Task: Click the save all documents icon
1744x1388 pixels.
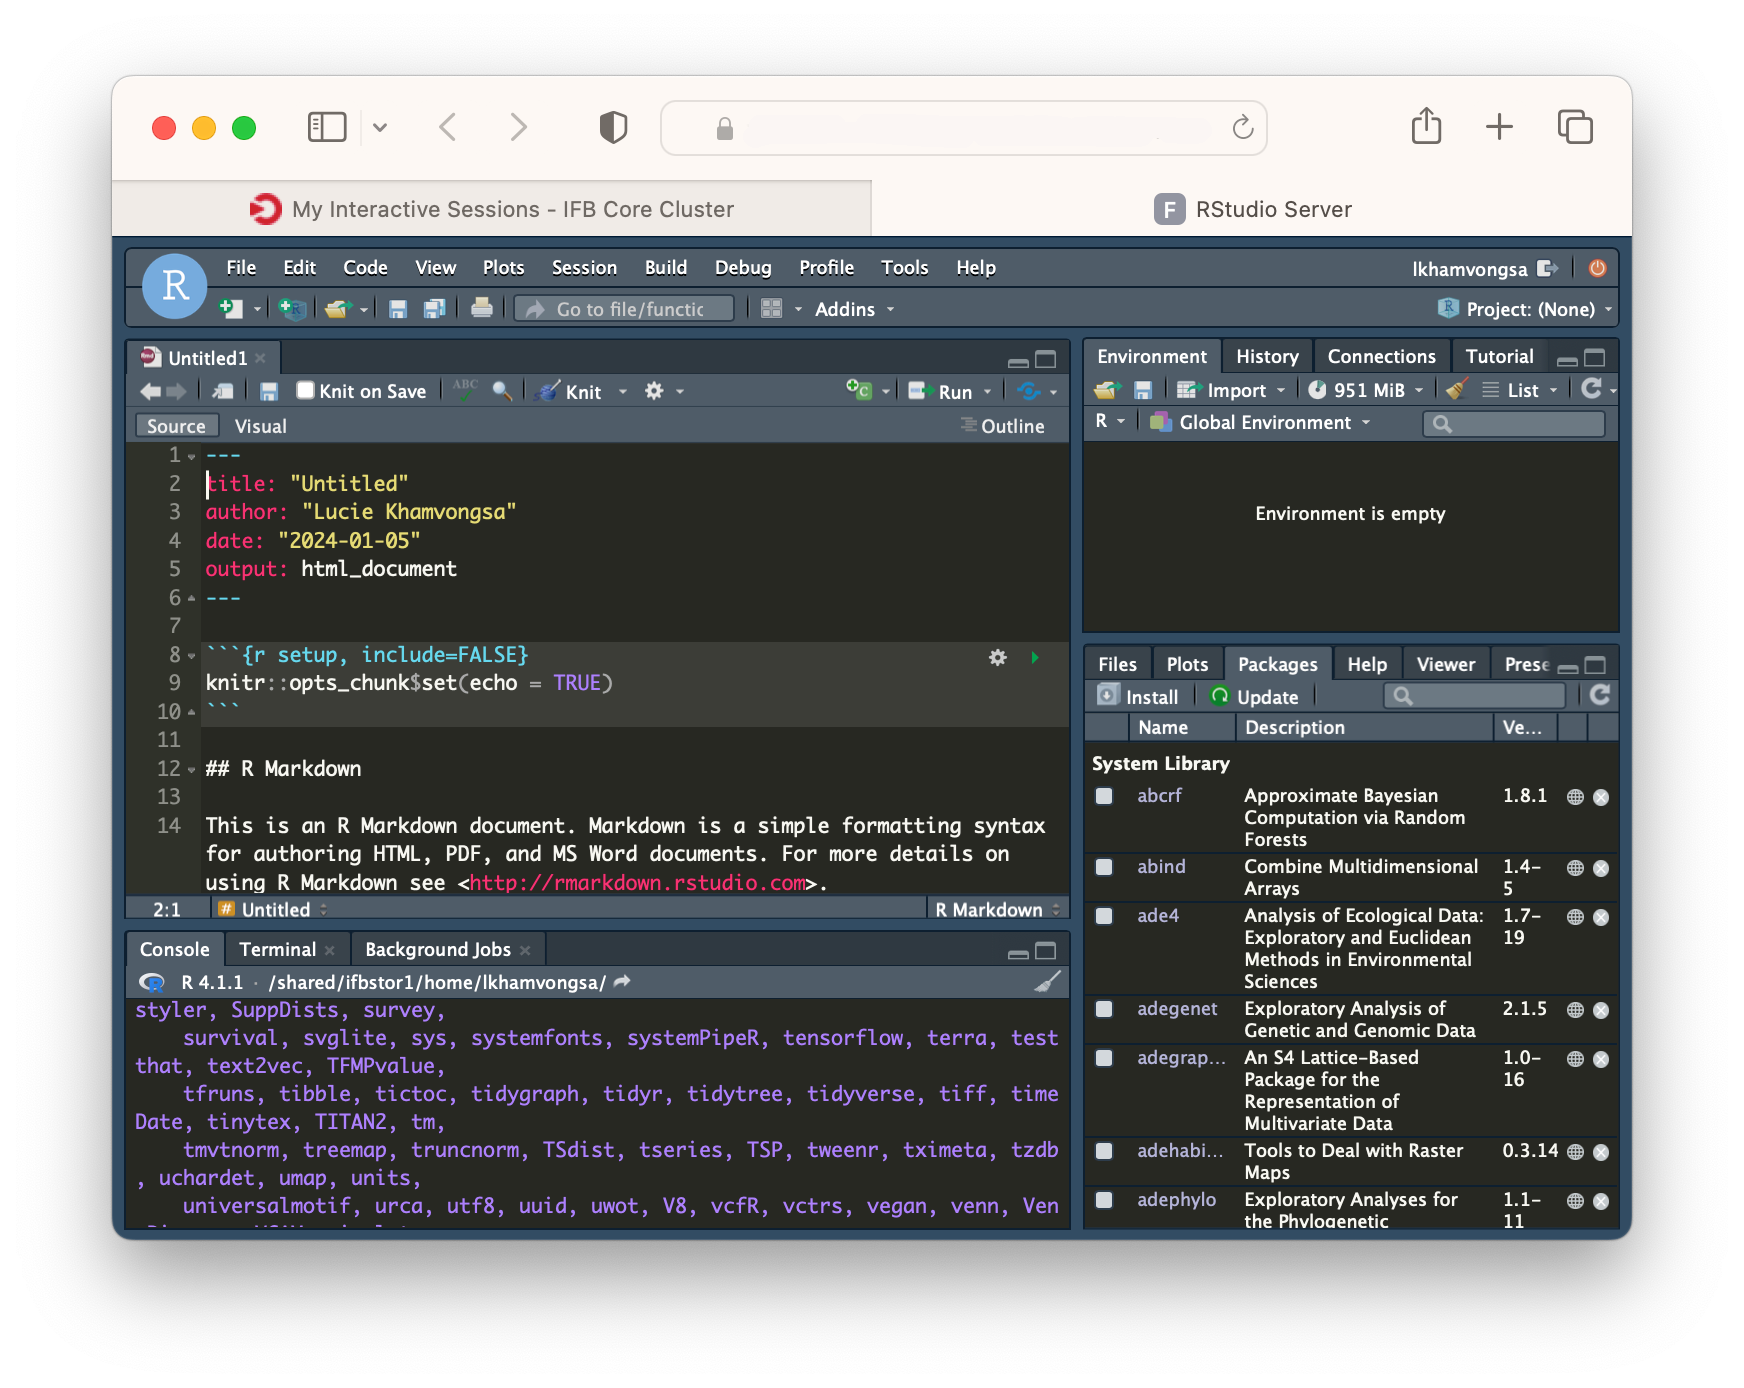Action: pos(434,309)
